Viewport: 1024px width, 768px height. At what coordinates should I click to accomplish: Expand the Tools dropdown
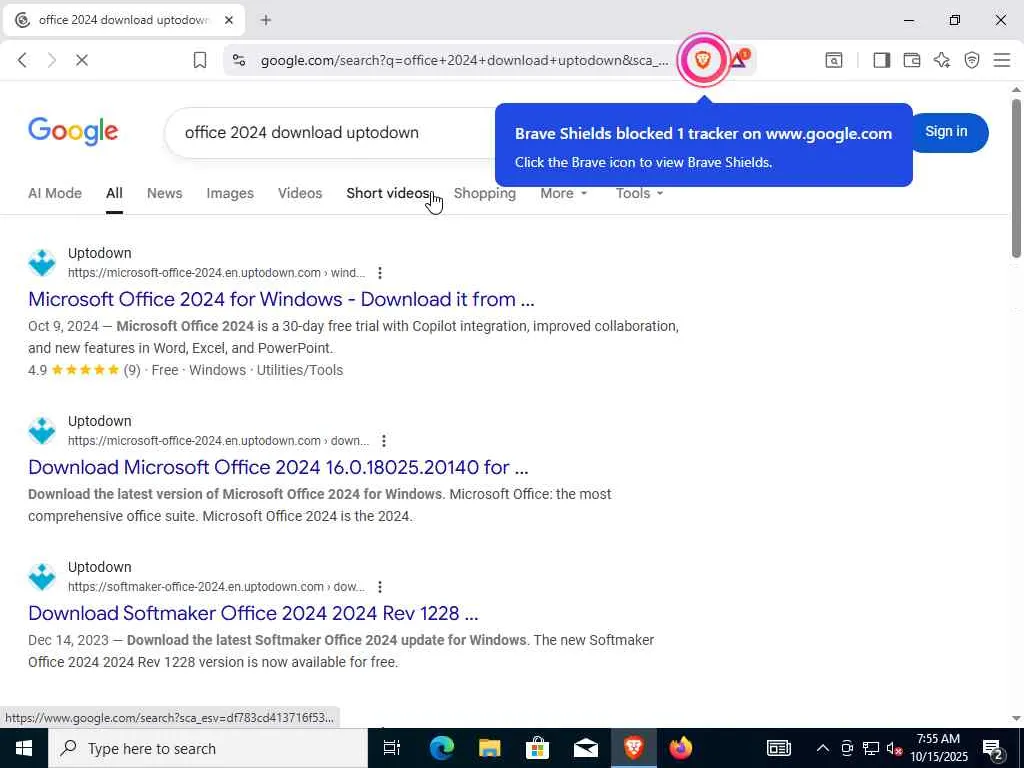click(639, 193)
